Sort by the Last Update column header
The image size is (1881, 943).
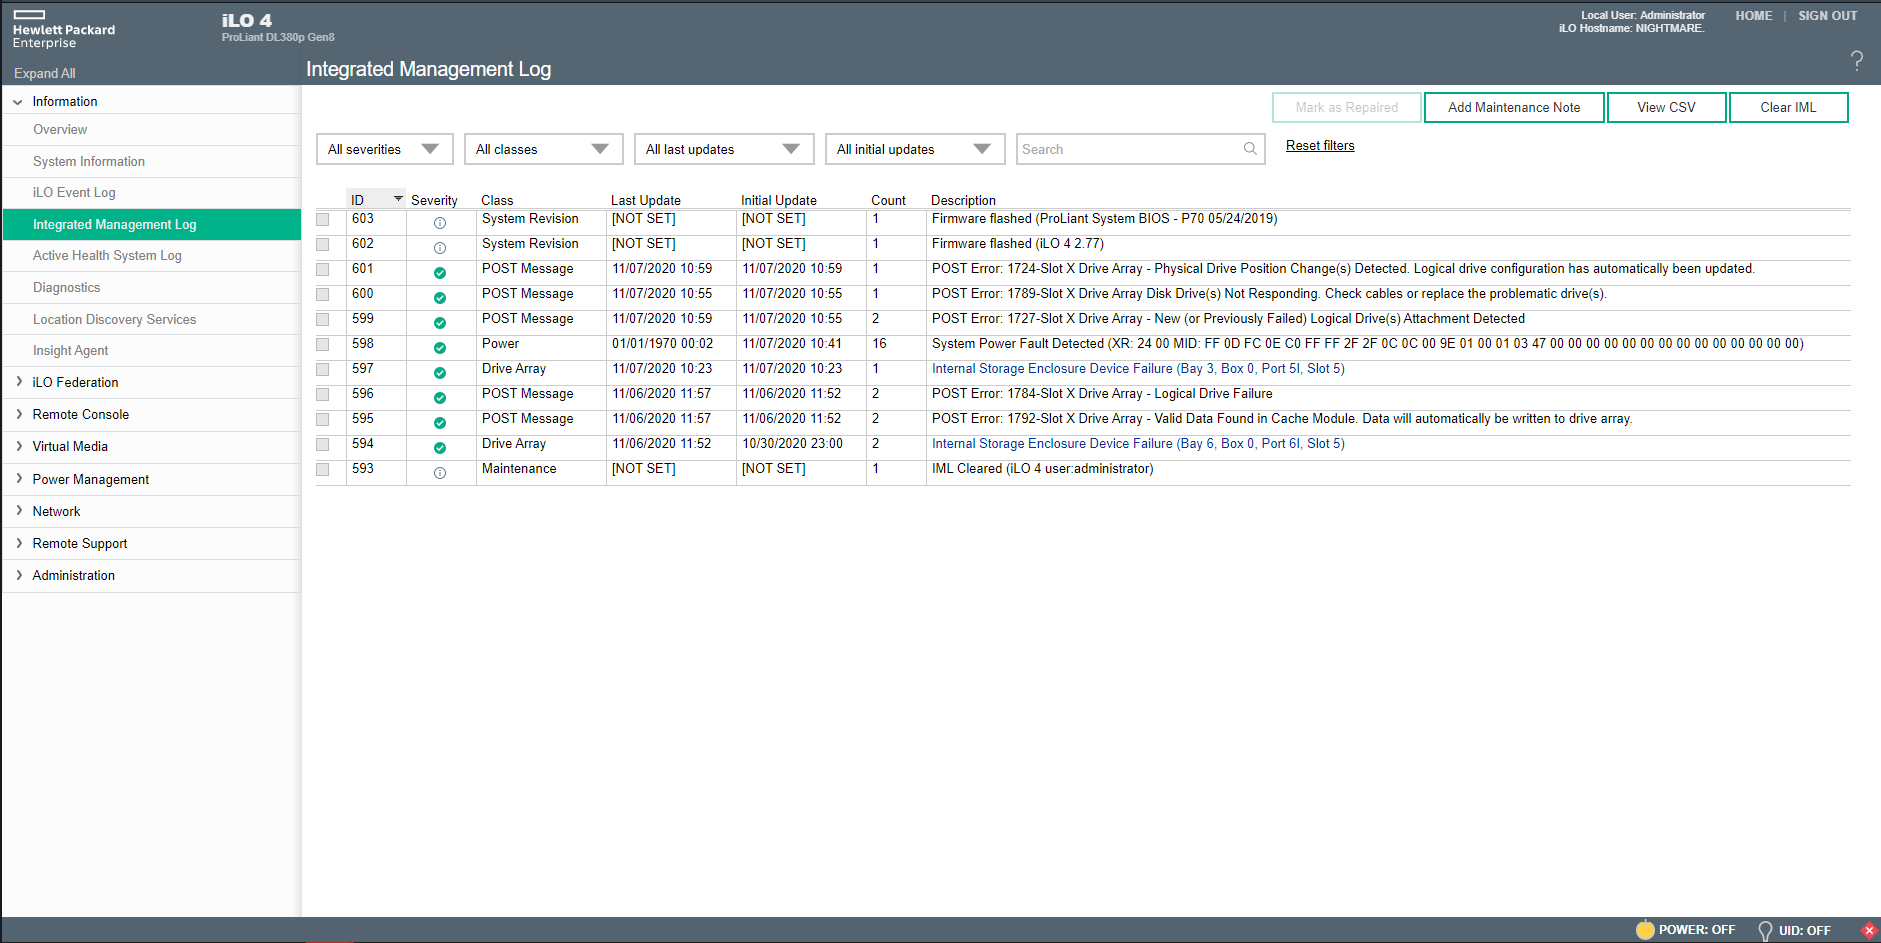tap(646, 200)
